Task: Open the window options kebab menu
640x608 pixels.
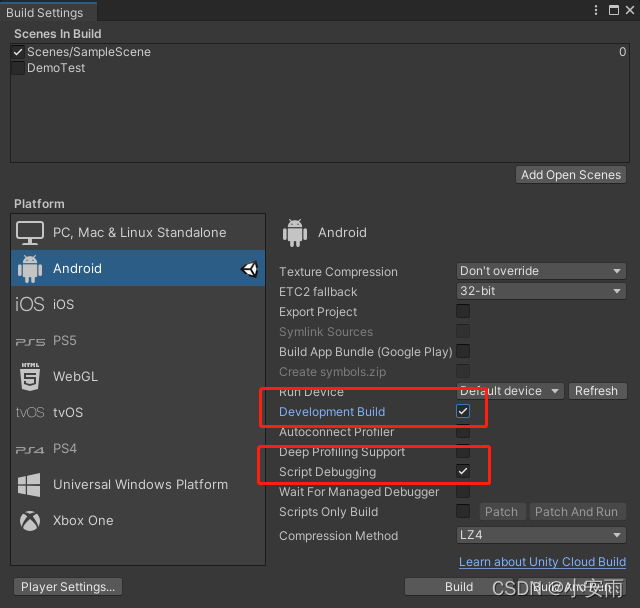Action: pos(596,10)
